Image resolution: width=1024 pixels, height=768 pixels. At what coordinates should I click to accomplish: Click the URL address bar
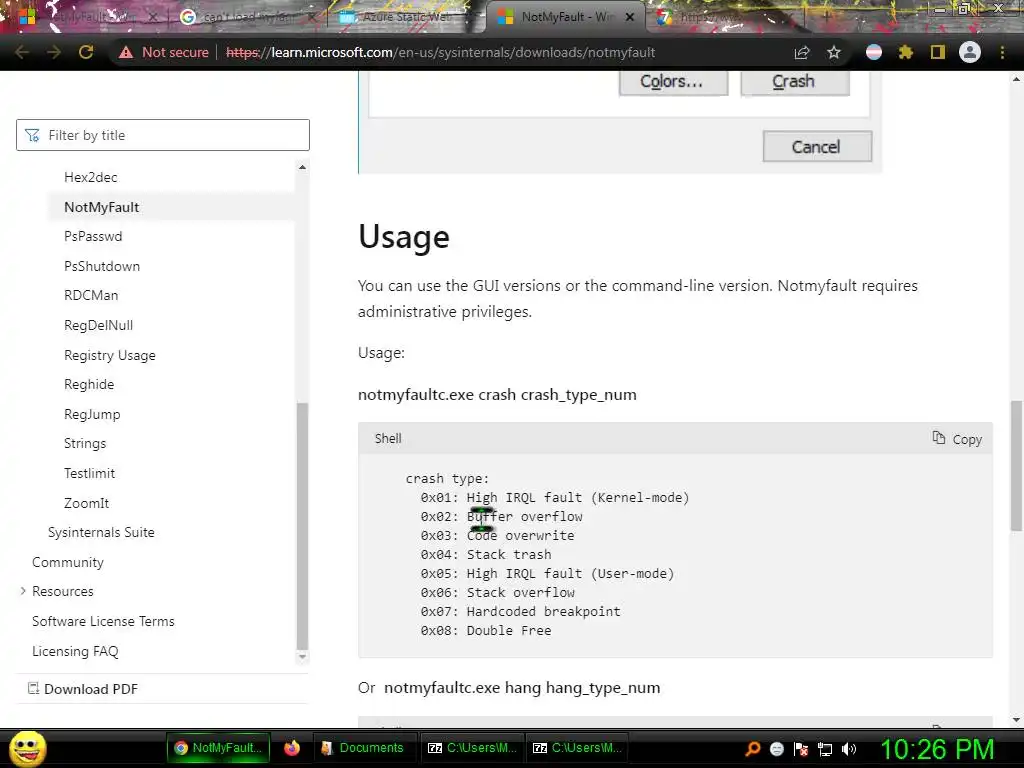(440, 52)
